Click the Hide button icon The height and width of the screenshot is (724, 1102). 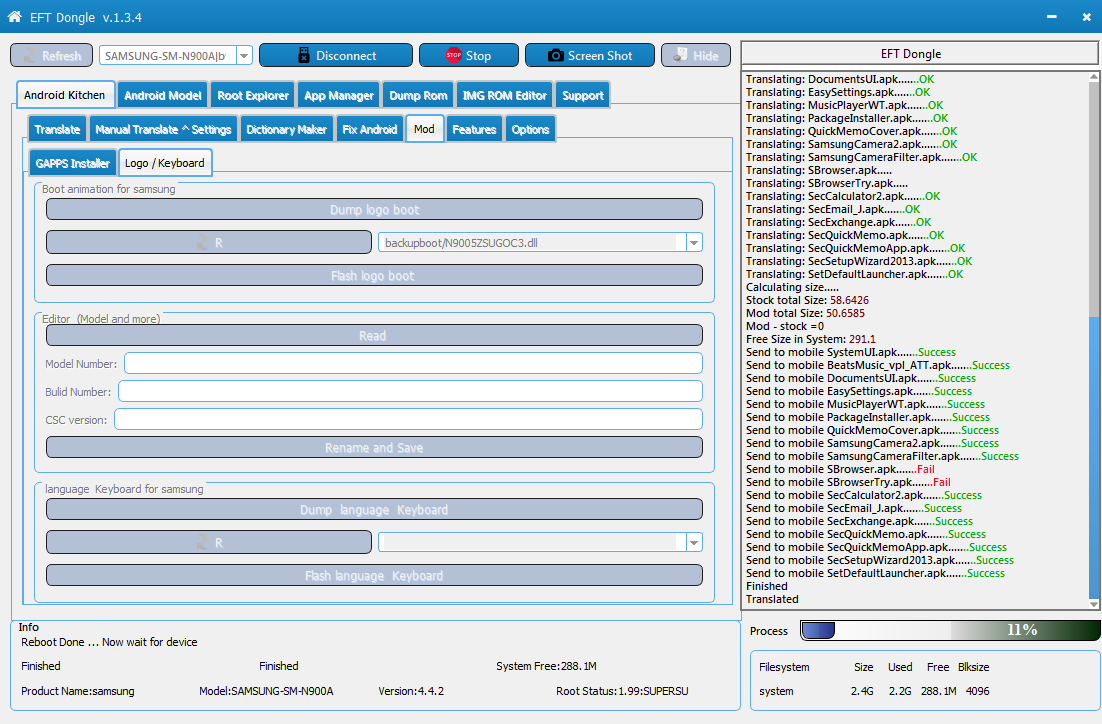click(680, 55)
